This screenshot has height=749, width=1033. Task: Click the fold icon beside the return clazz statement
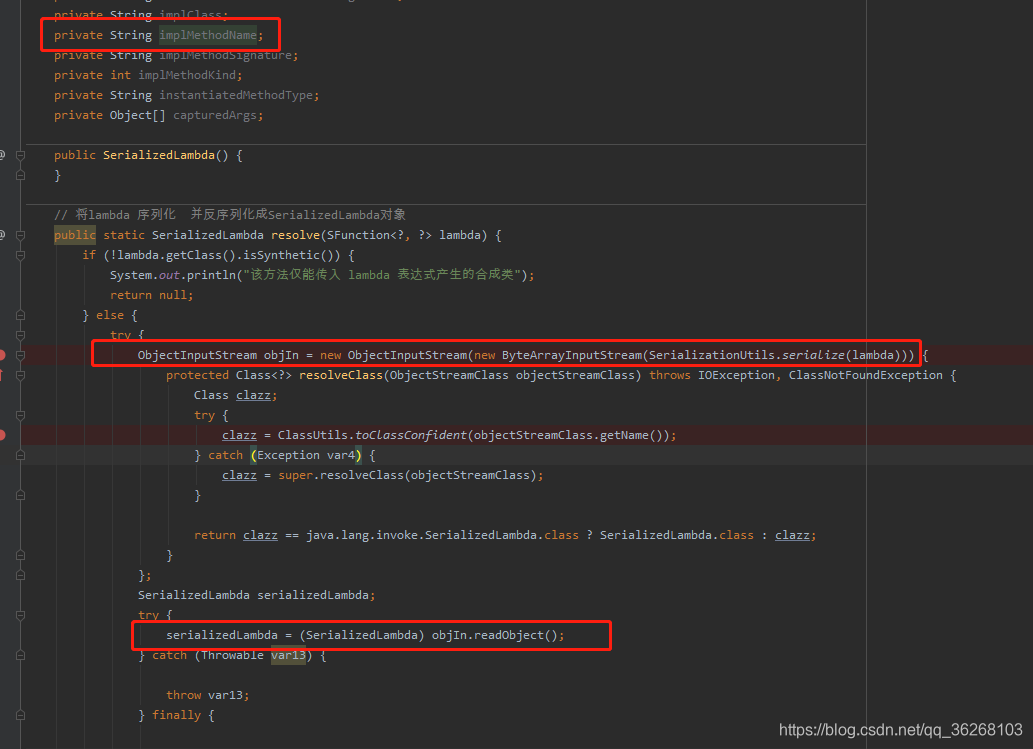[20, 553]
